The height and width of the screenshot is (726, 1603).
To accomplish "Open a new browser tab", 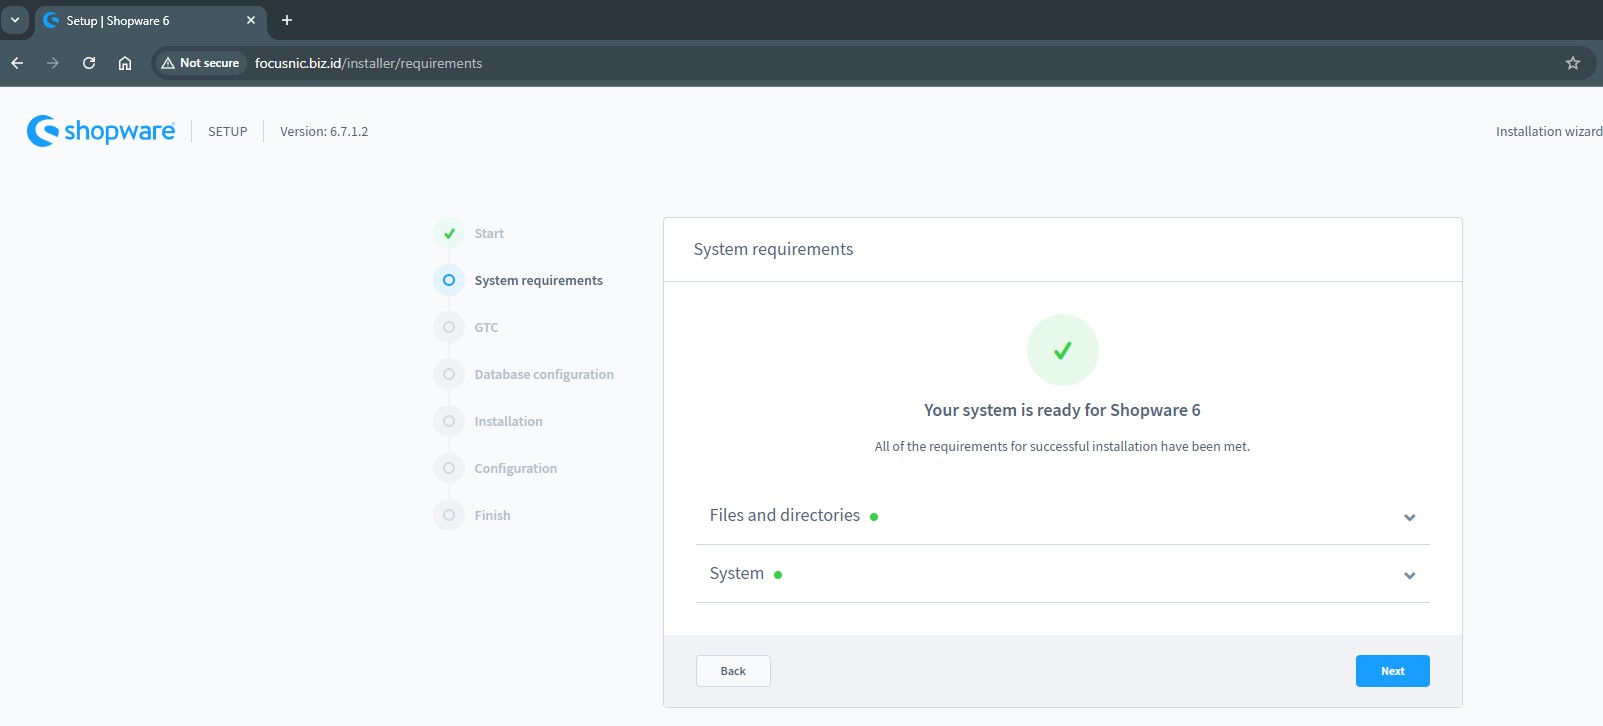I will pyautogui.click(x=287, y=20).
